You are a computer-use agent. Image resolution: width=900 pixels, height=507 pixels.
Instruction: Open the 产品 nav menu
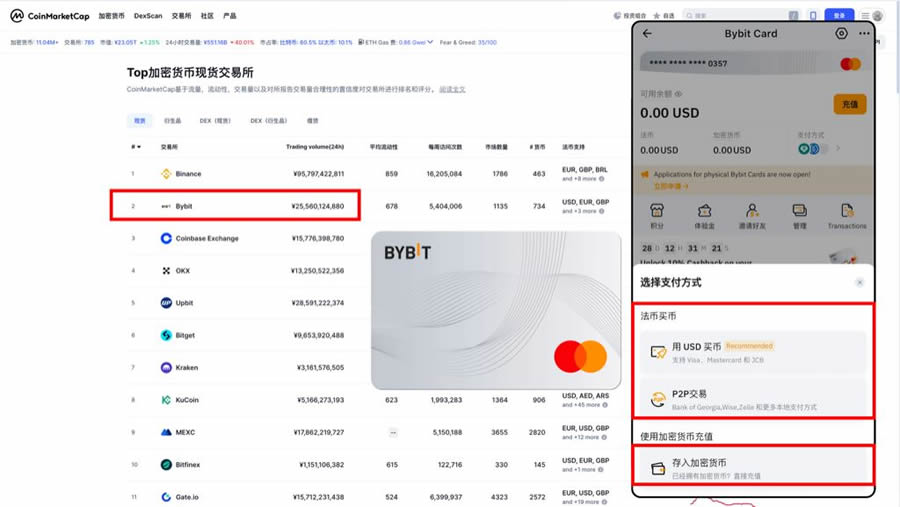tap(230, 16)
